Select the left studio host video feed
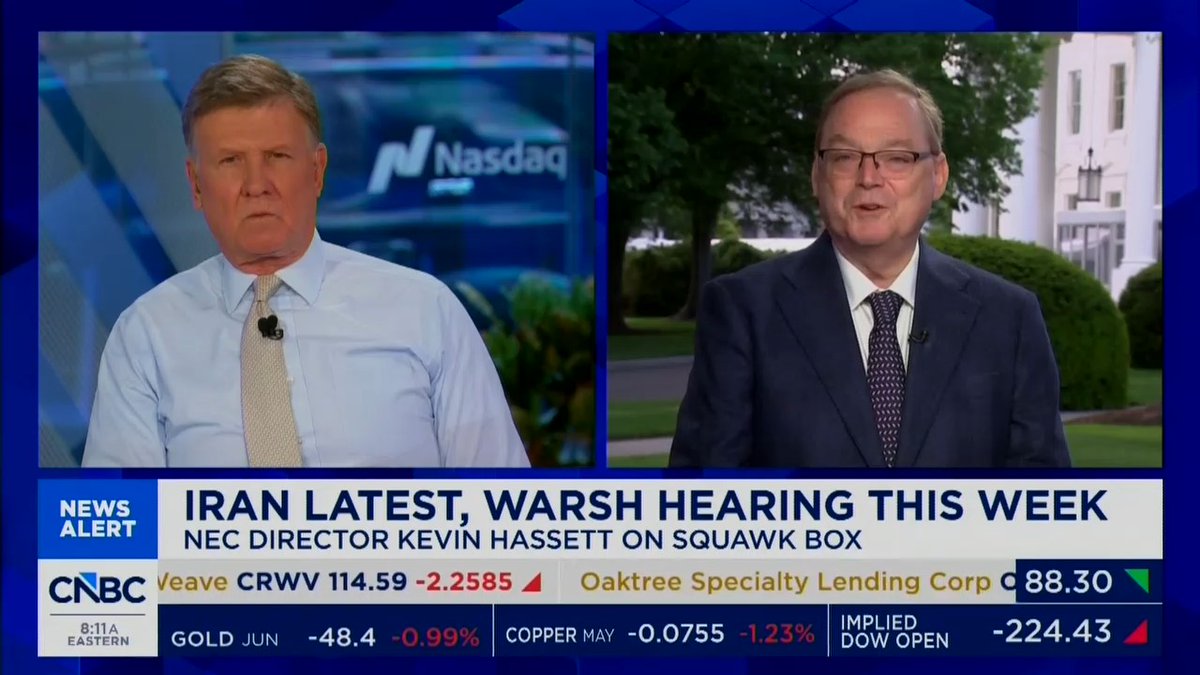This screenshot has width=1200, height=675. pos(316,250)
